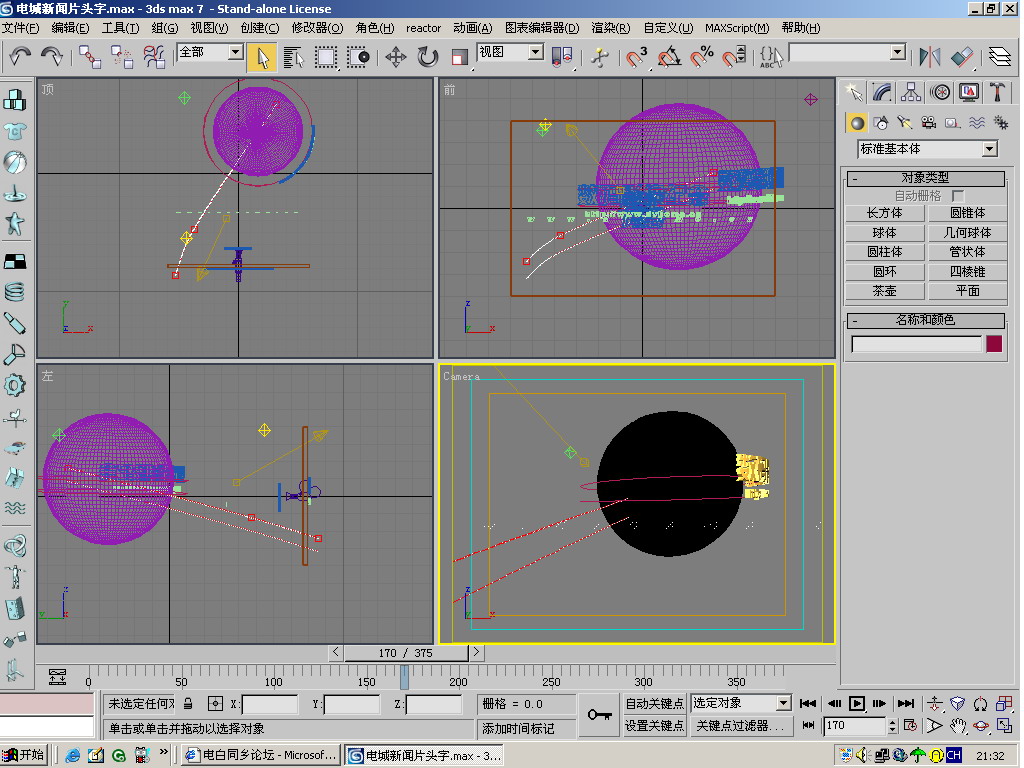Click the Undo arrow in the main toolbar
The height and width of the screenshot is (768, 1024).
pyautogui.click(x=20, y=56)
